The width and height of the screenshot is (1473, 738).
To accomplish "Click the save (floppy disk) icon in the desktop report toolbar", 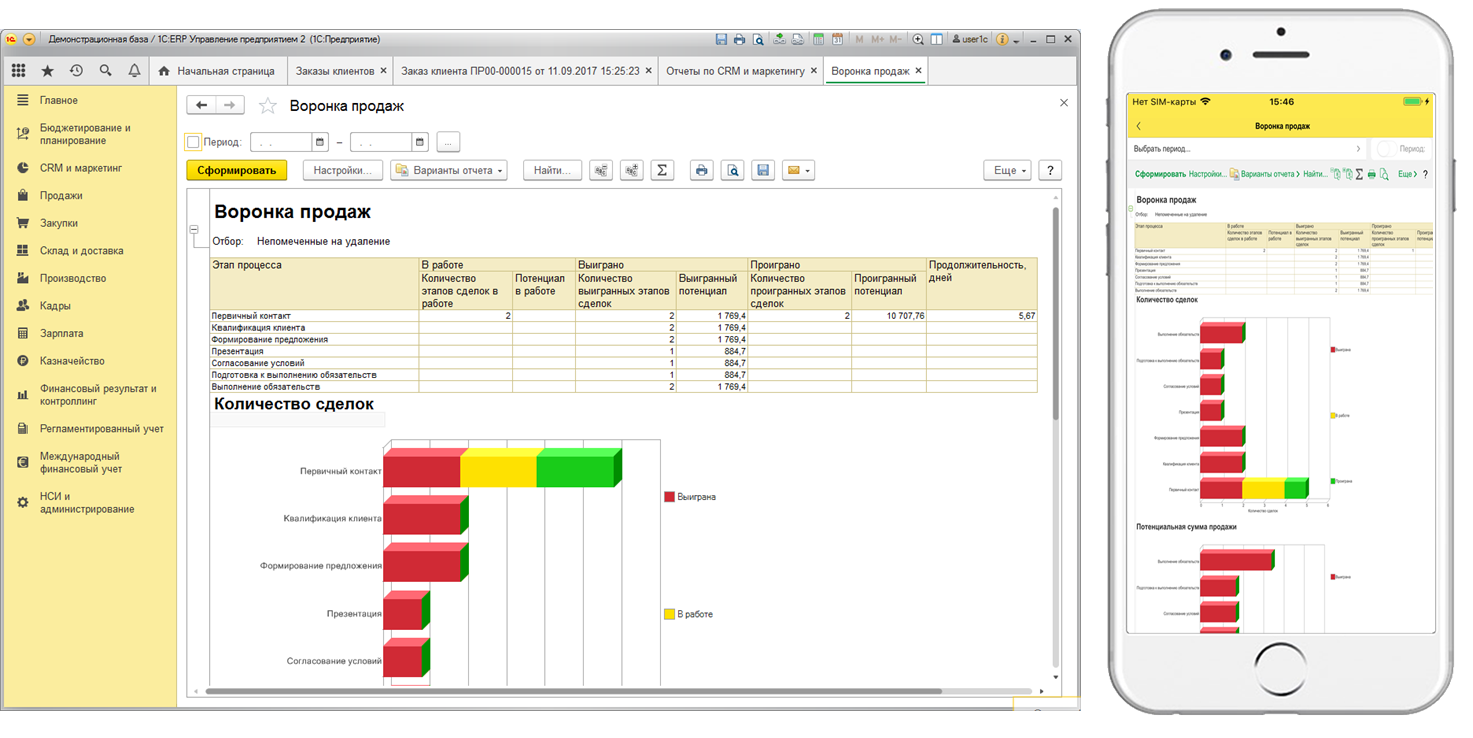I will 763,171.
